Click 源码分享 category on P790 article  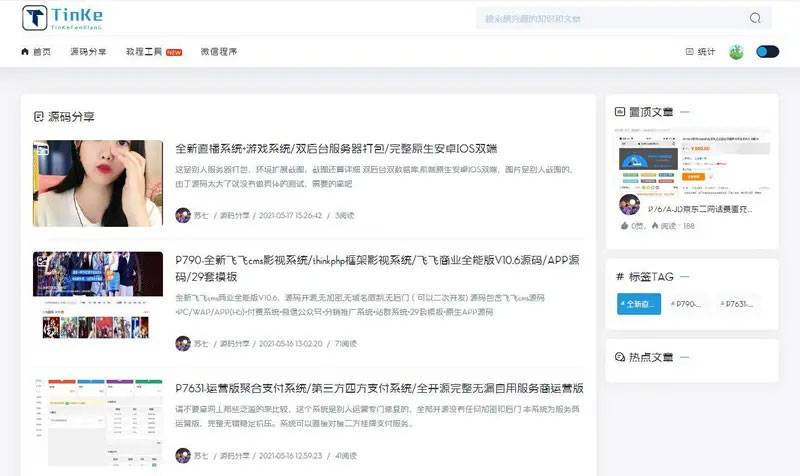235,343
